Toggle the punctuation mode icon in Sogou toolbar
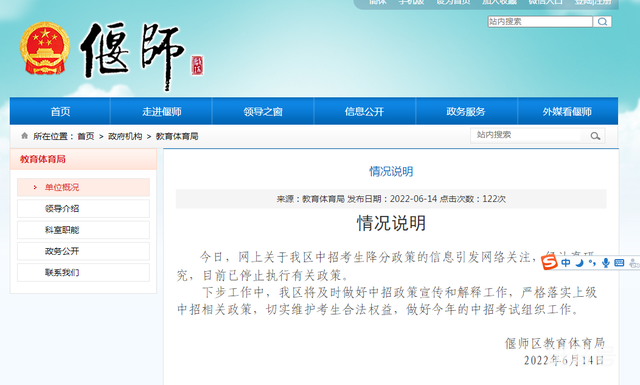Viewport: 640px width, 385px height. [592, 263]
